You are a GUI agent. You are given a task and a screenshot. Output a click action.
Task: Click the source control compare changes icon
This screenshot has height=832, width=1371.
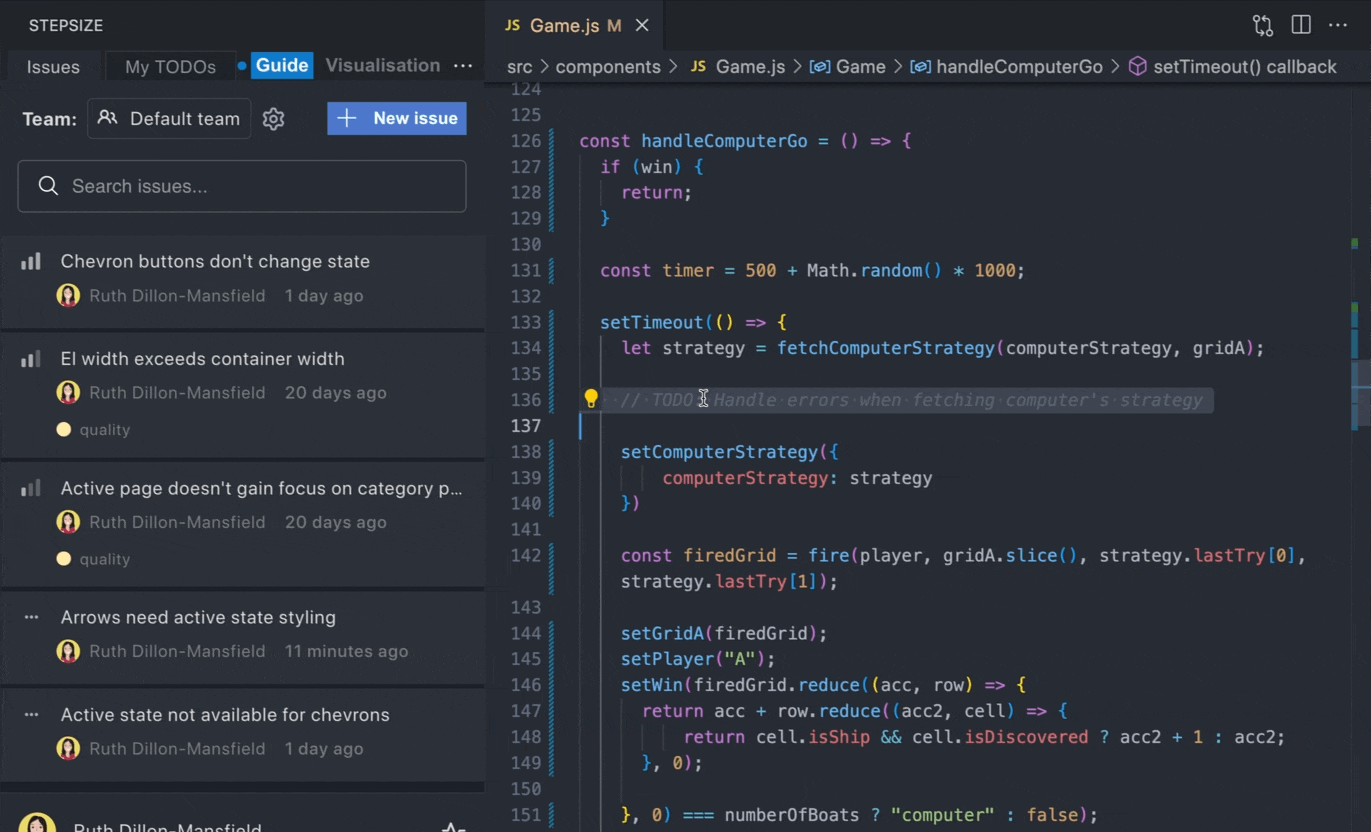[x=1263, y=25]
